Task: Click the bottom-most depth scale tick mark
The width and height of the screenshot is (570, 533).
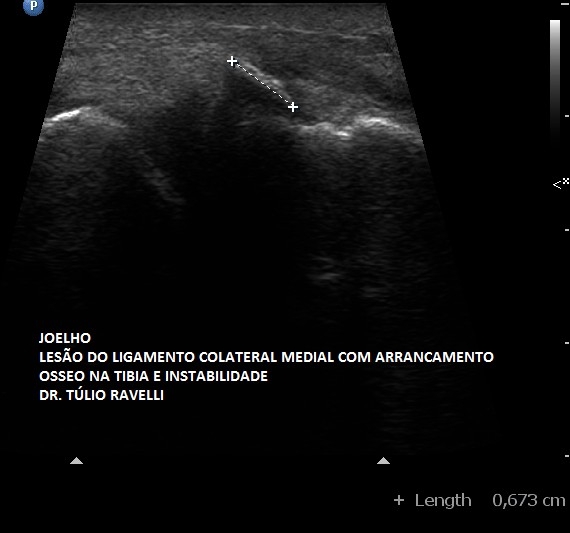Action: [x=567, y=456]
